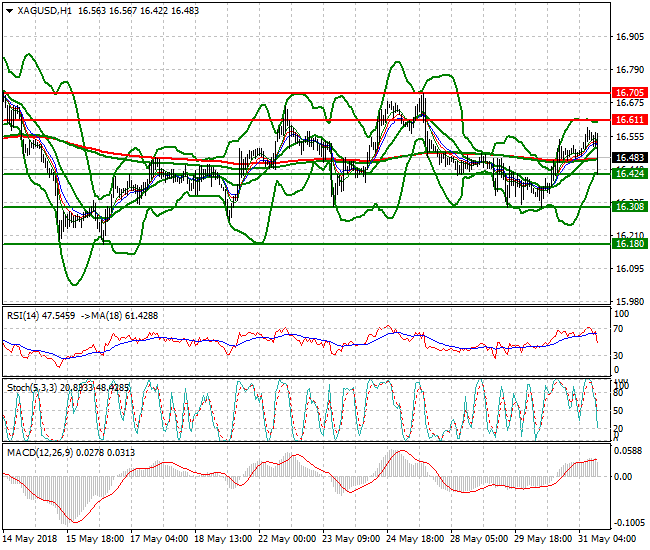Select the green 16.308 support price tag
This screenshot has height=550, width=650.
[628, 206]
